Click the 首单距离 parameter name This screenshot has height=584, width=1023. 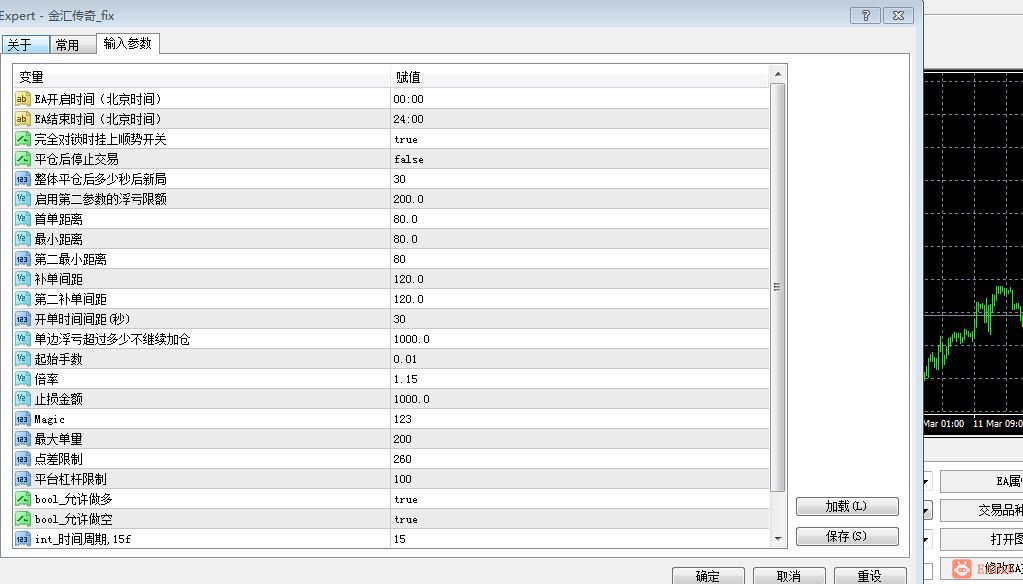[59, 219]
